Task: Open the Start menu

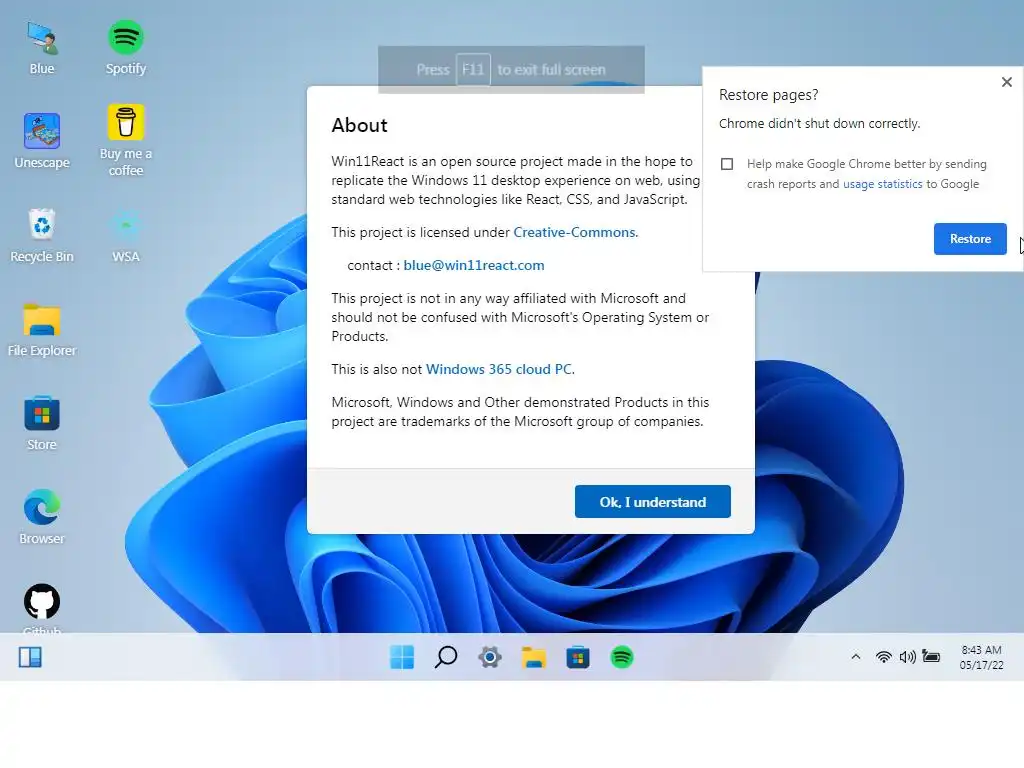Action: [x=402, y=657]
